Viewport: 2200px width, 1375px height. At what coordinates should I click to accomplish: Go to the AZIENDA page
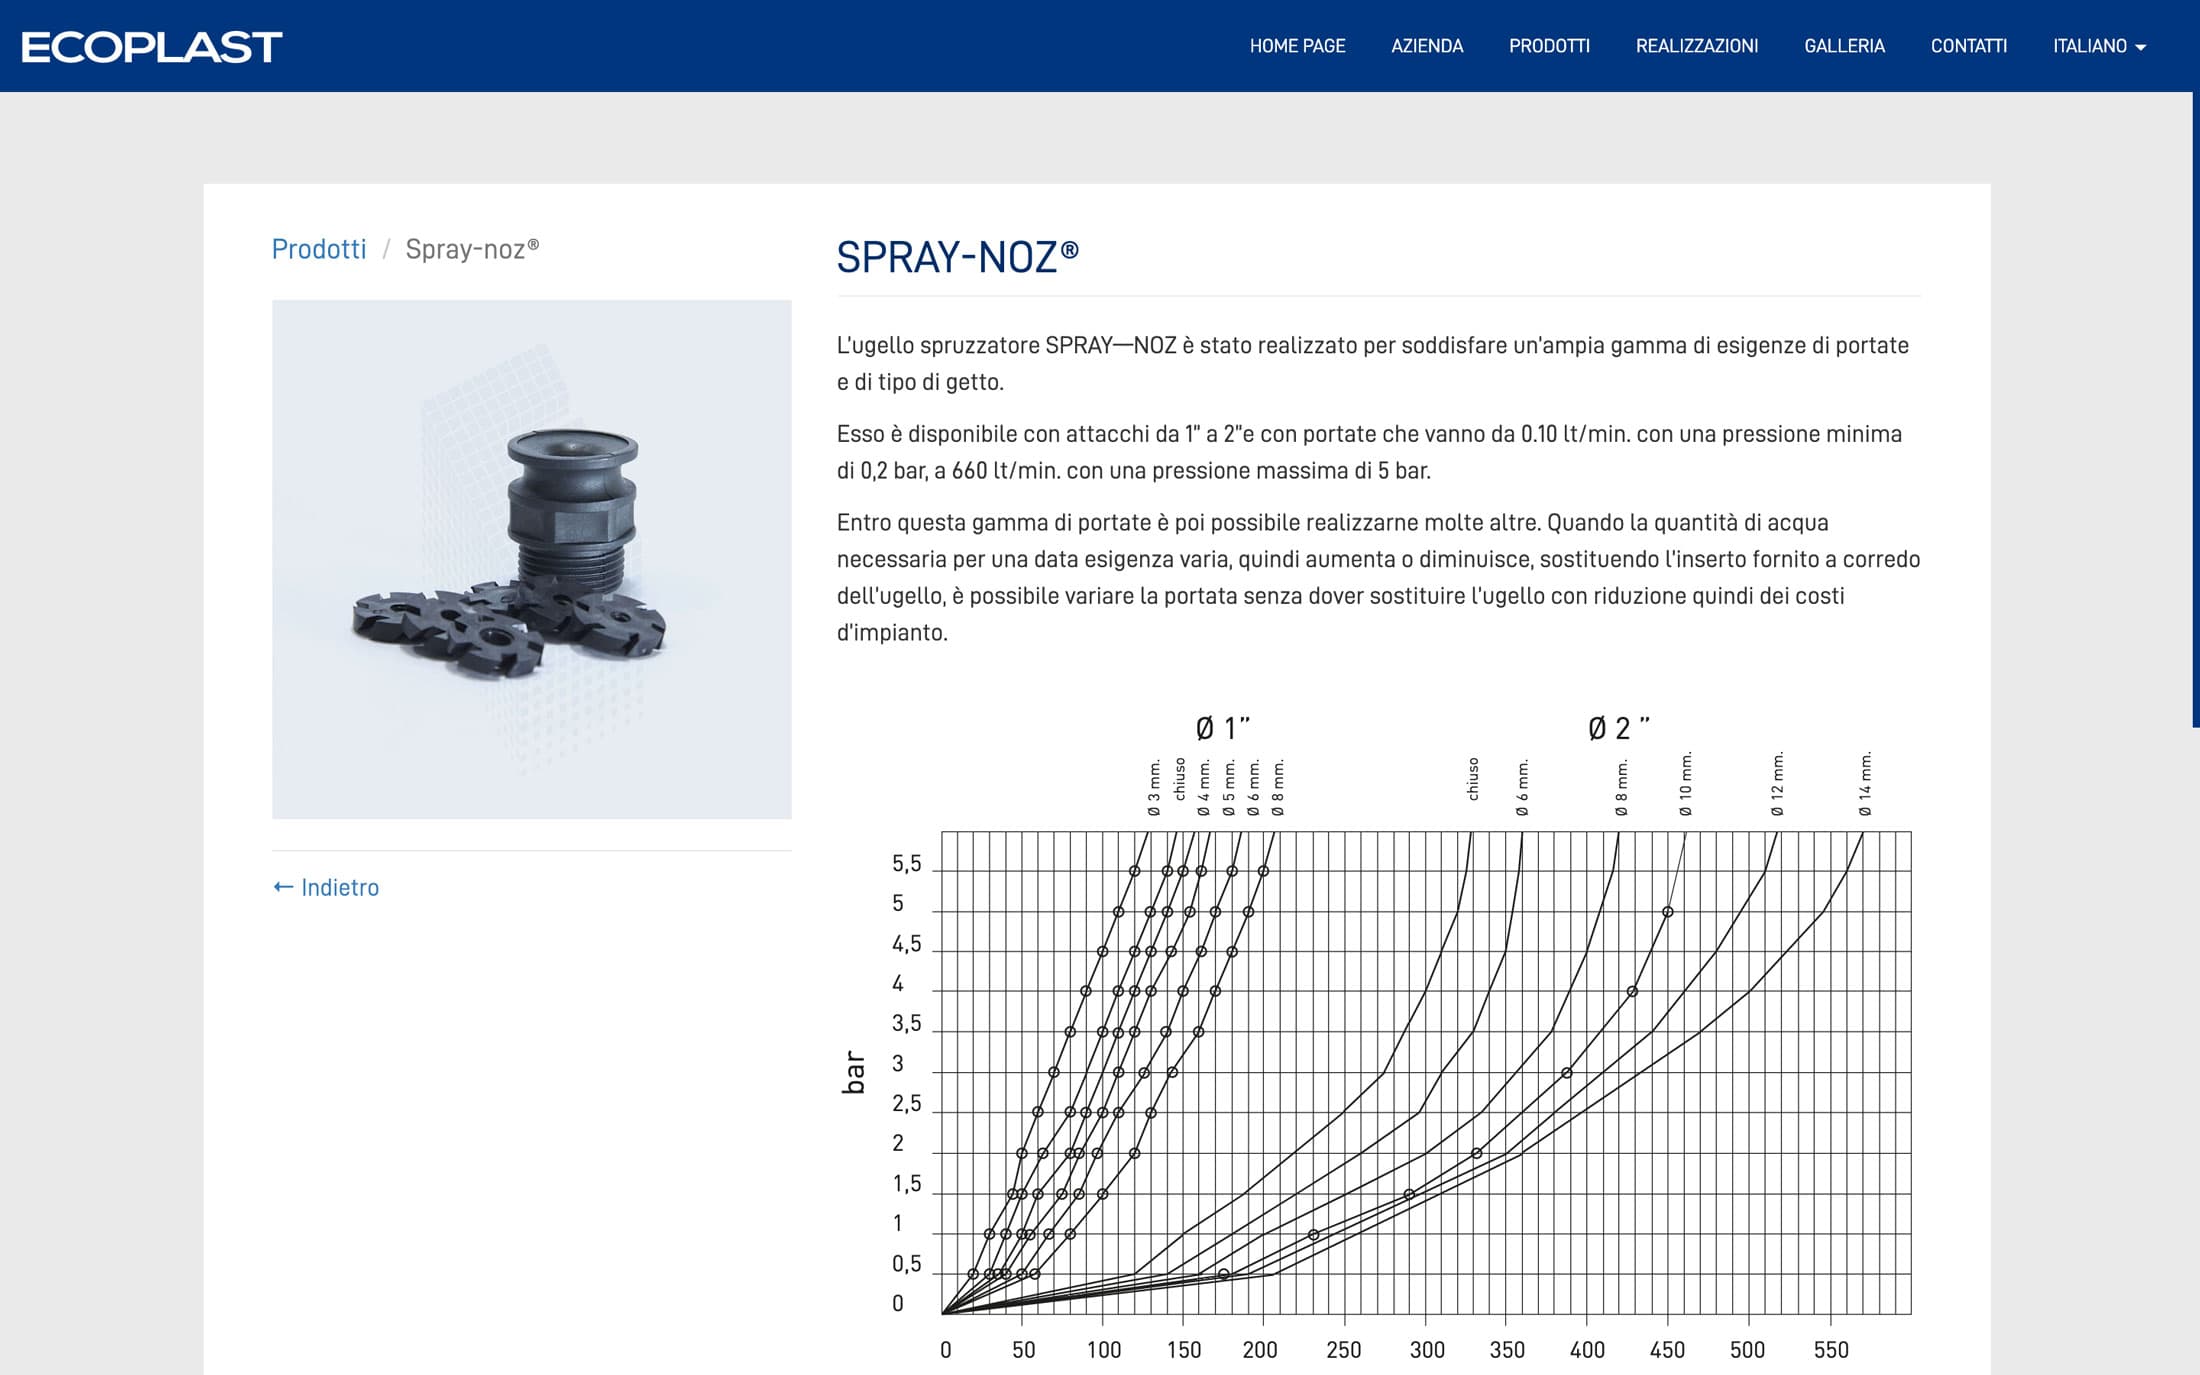pos(1427,46)
